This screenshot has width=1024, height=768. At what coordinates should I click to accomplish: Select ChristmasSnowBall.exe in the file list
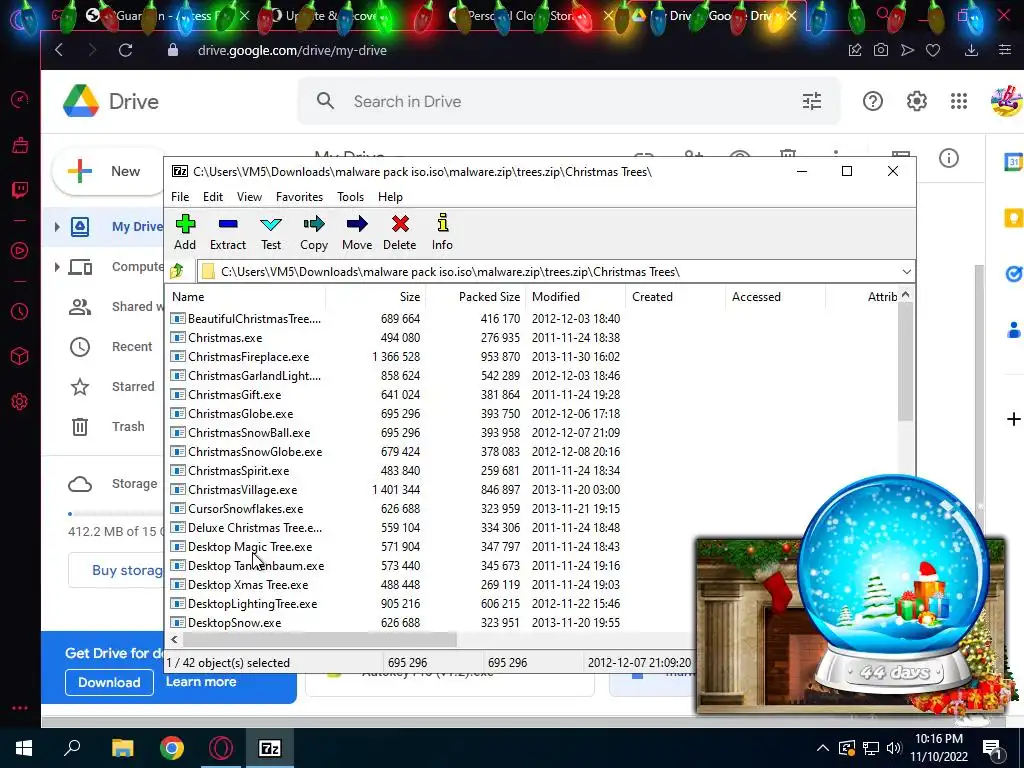point(249,432)
